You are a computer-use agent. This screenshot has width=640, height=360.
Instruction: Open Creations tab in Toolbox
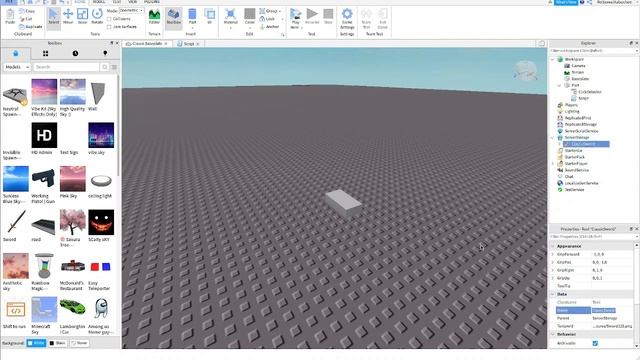105,53
